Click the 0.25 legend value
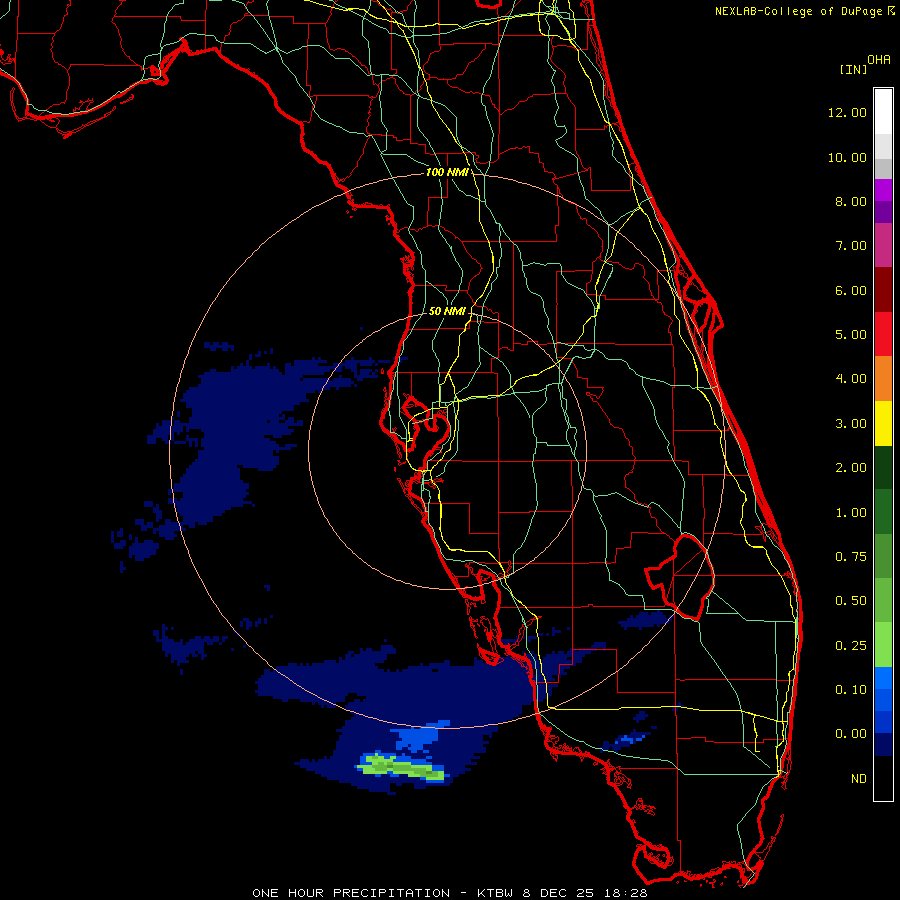 [x=851, y=646]
